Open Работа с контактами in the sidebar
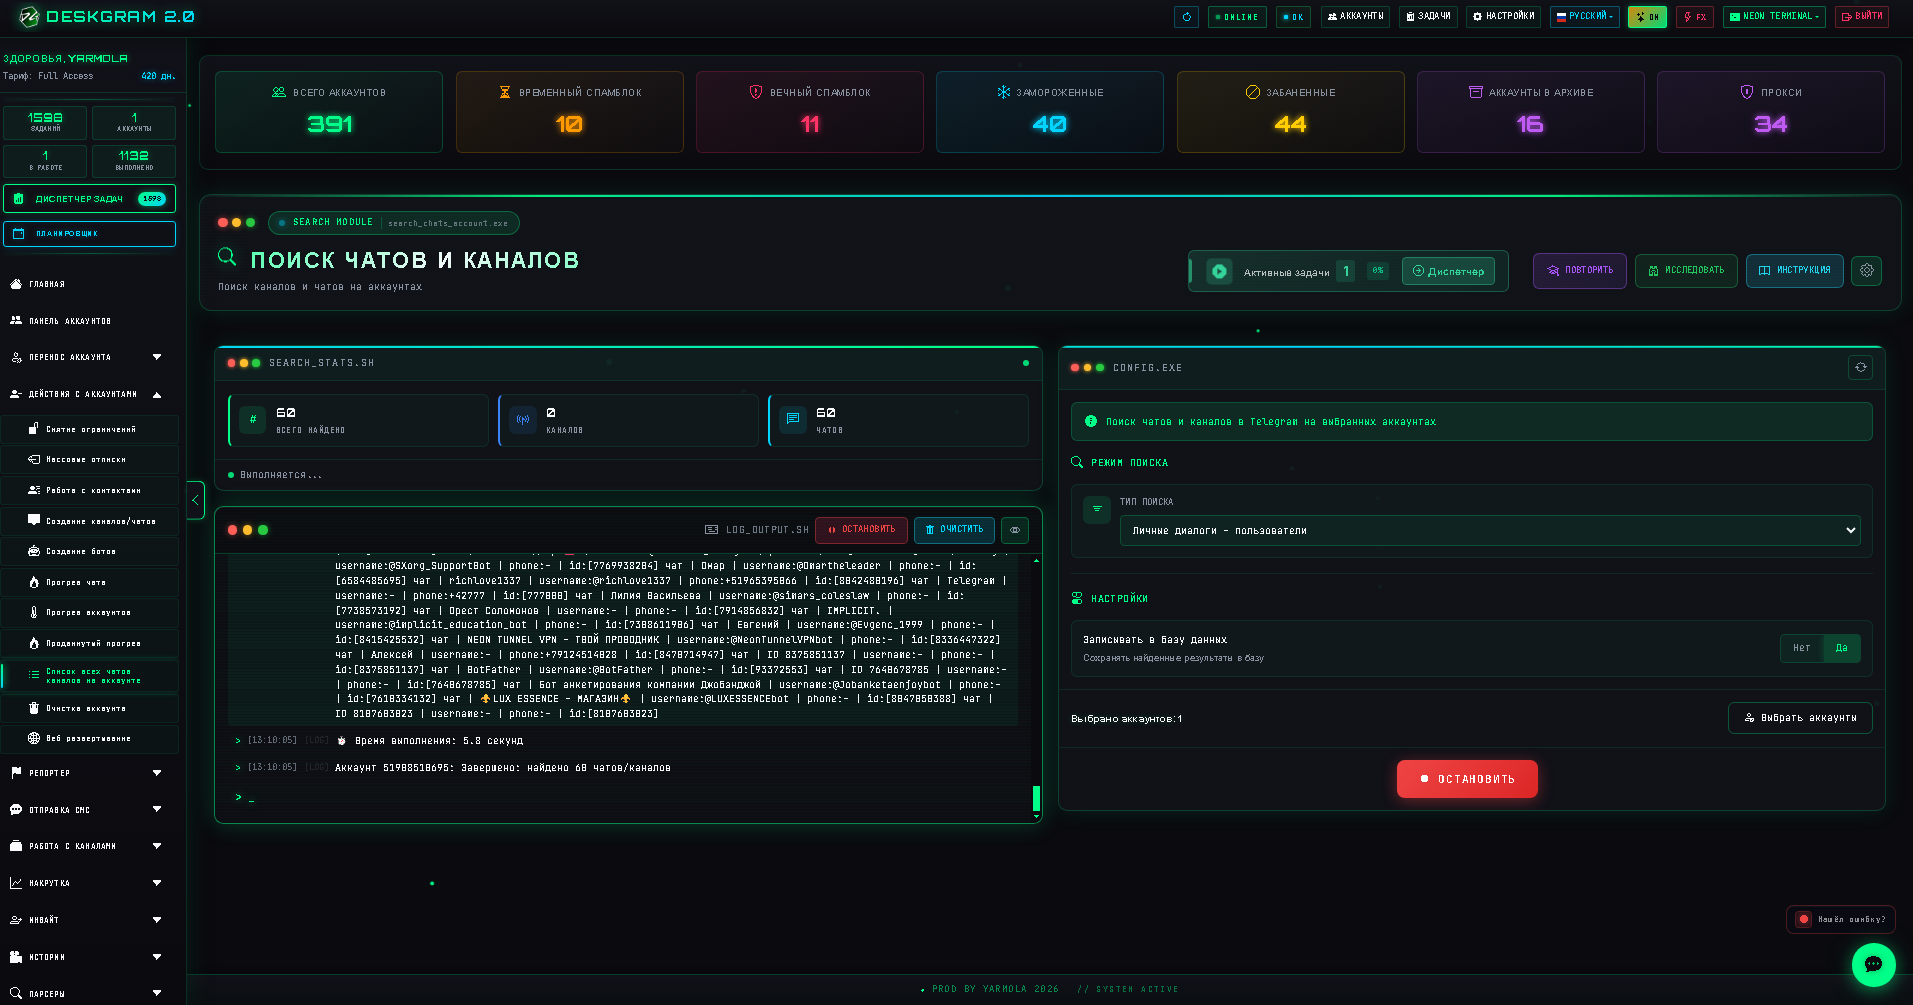 (90, 490)
